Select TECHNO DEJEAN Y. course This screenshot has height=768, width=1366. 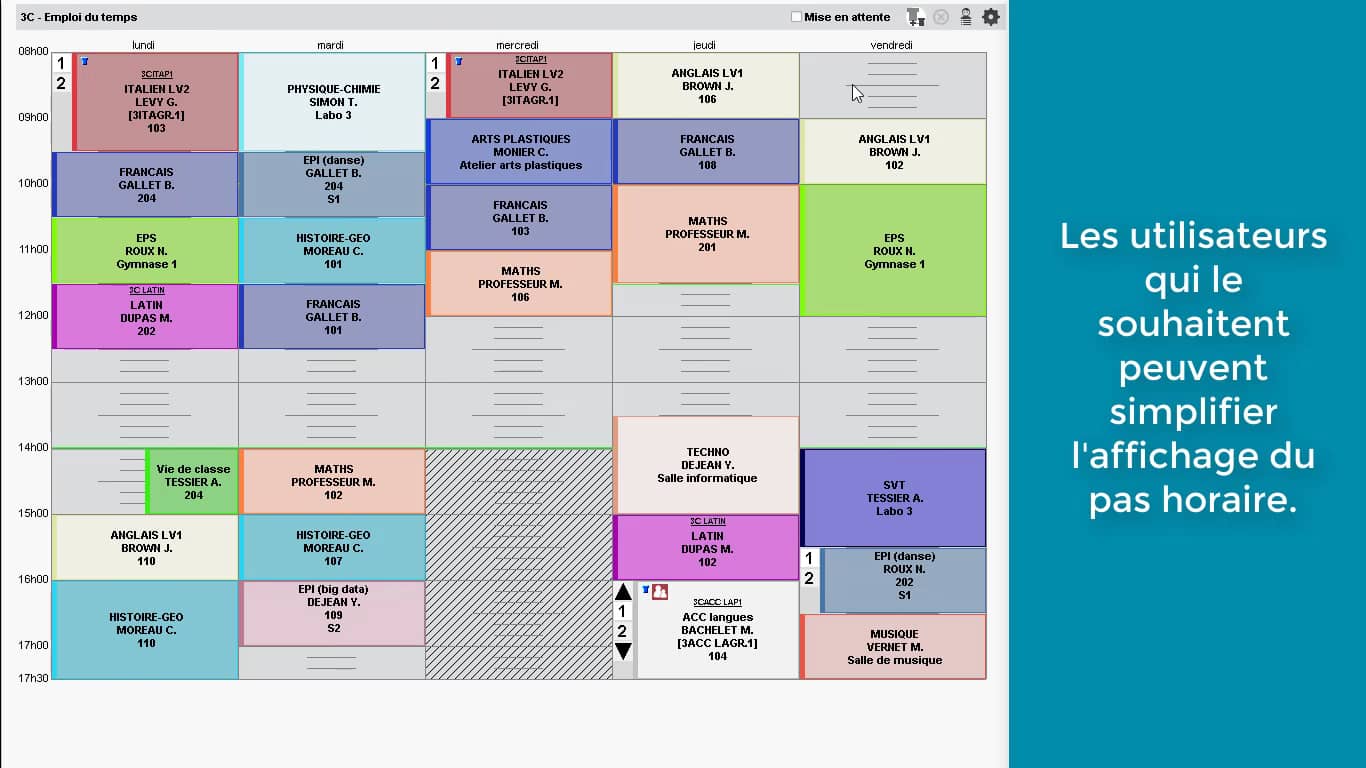point(706,465)
